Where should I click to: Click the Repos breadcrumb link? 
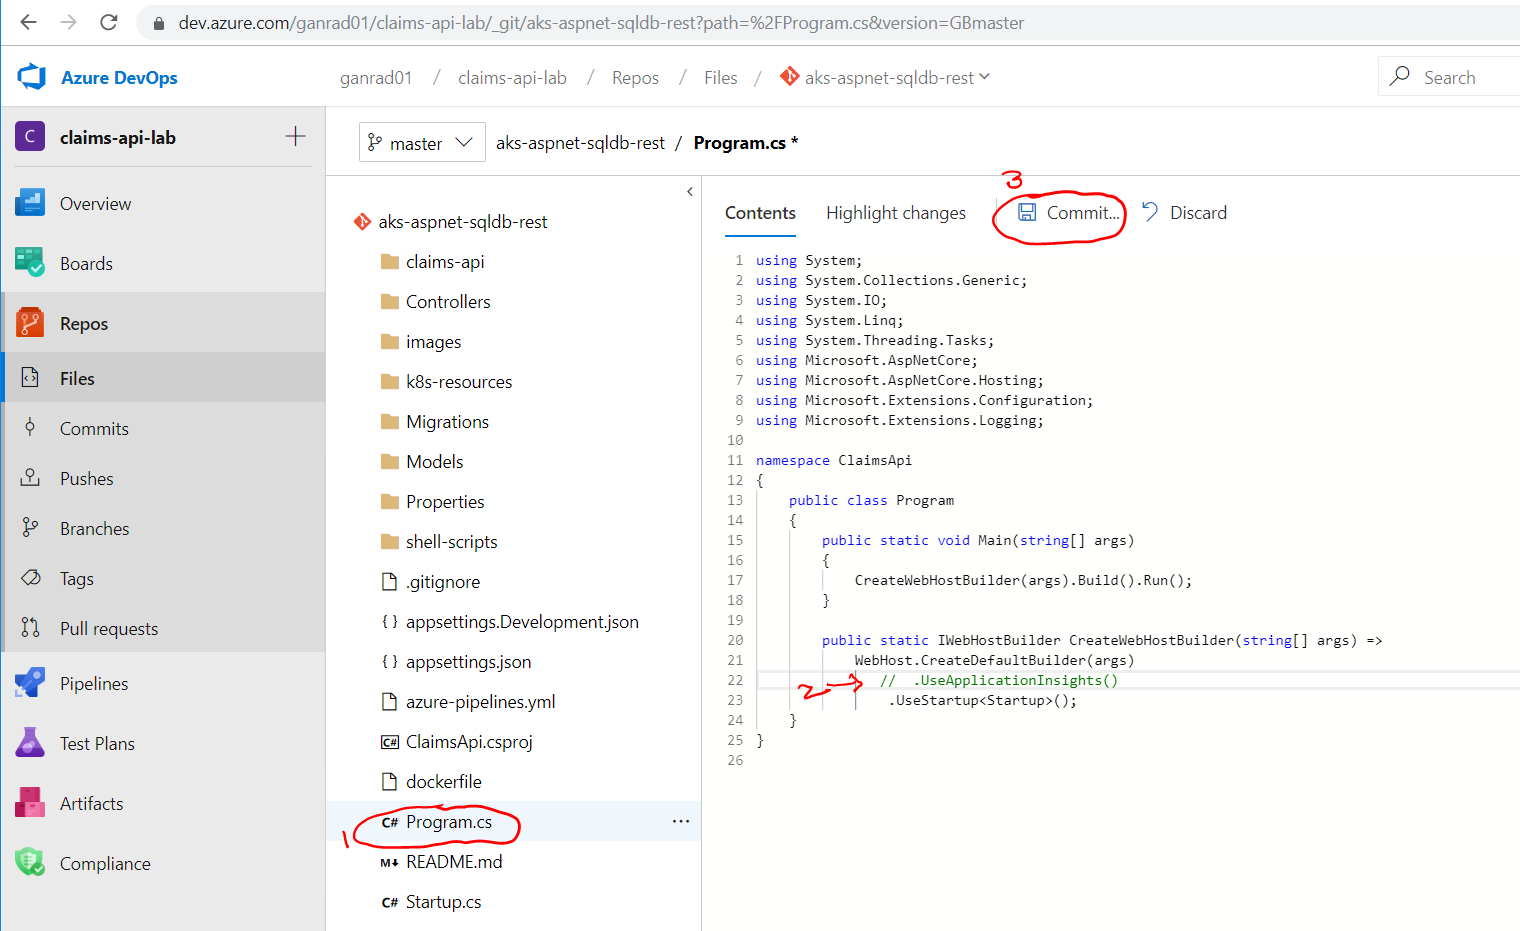point(635,78)
